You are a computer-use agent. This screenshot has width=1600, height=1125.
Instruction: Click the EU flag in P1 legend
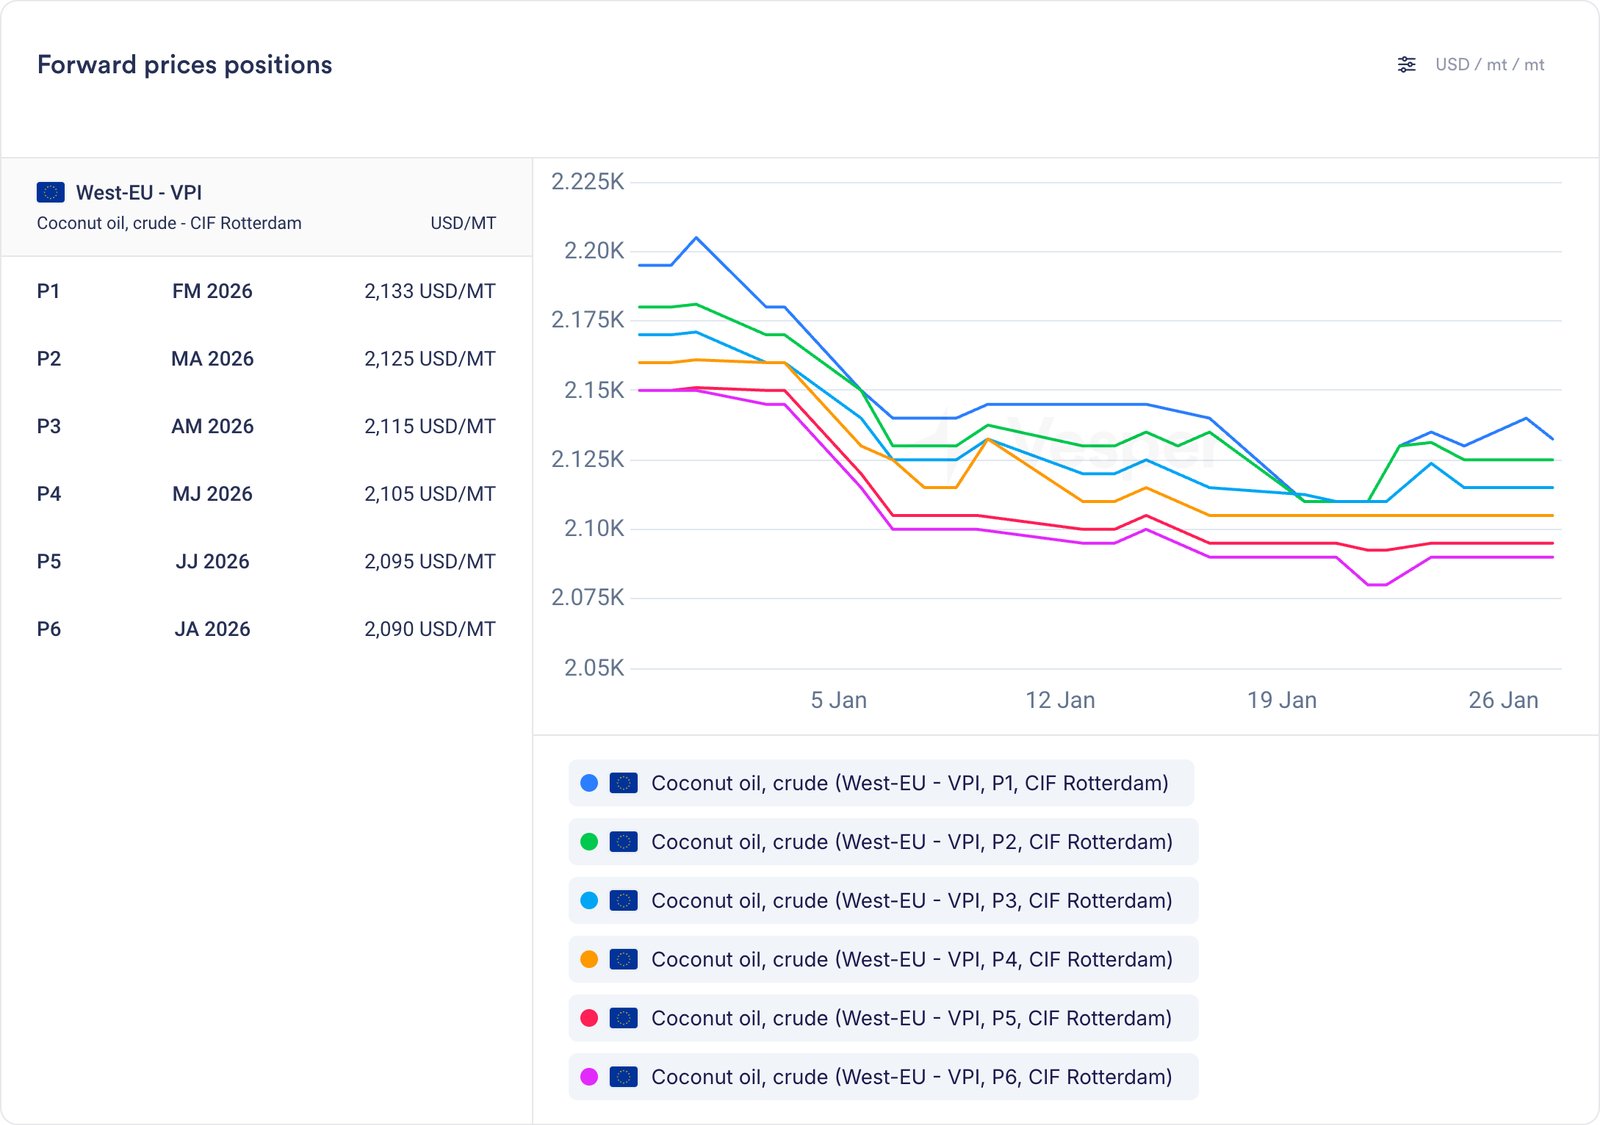pos(623,783)
